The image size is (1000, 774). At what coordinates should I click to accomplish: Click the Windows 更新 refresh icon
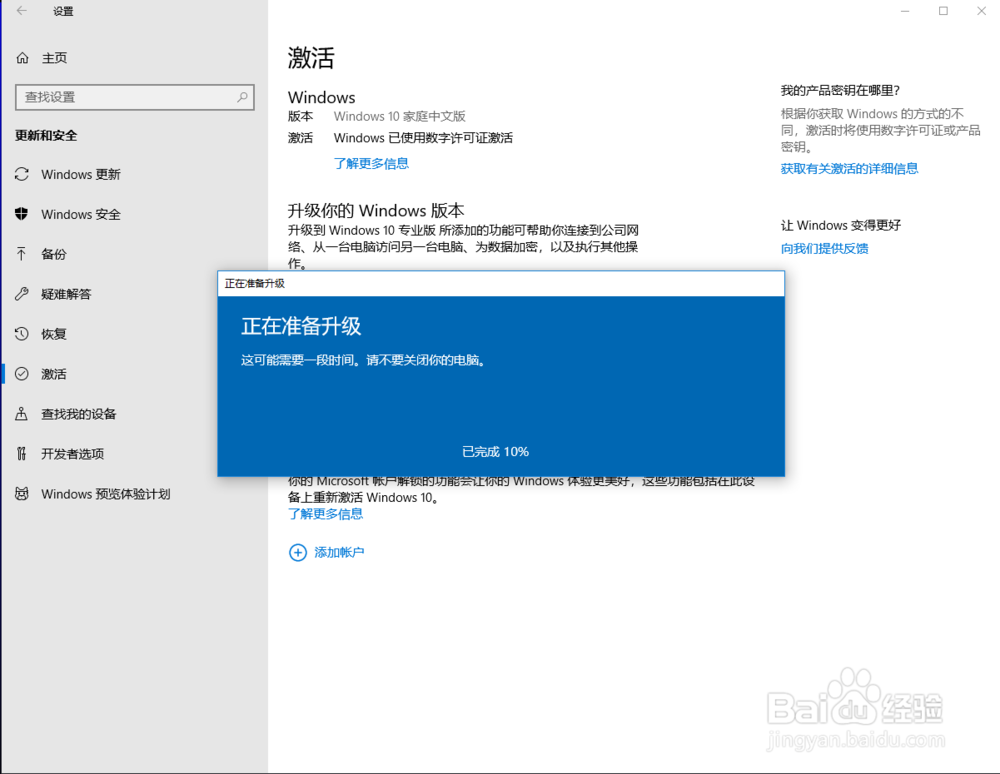[22, 174]
